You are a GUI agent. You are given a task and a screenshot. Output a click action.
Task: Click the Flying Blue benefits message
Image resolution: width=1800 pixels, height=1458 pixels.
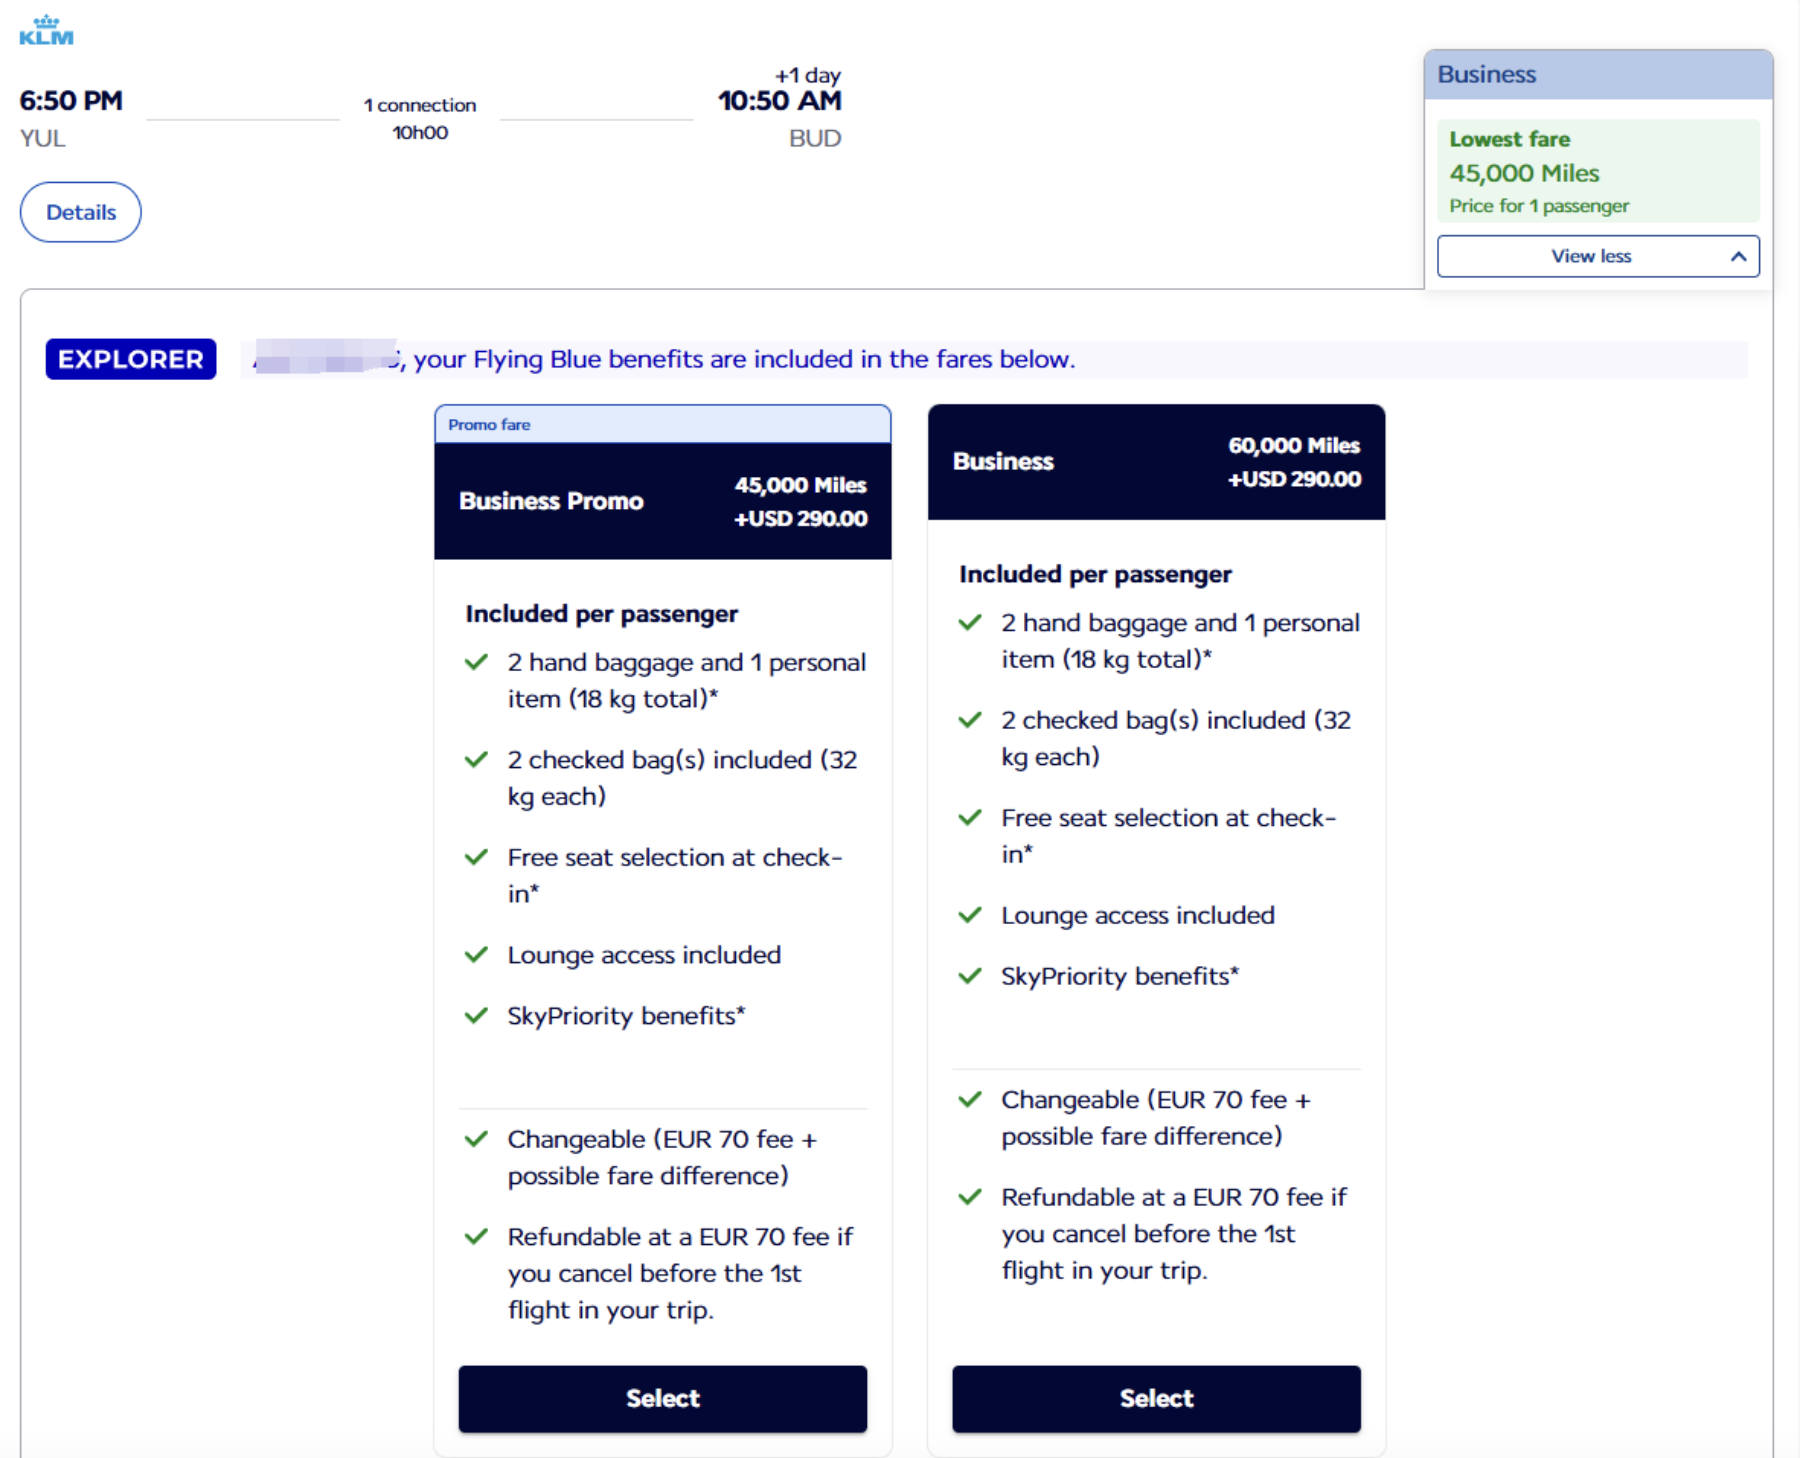744,359
